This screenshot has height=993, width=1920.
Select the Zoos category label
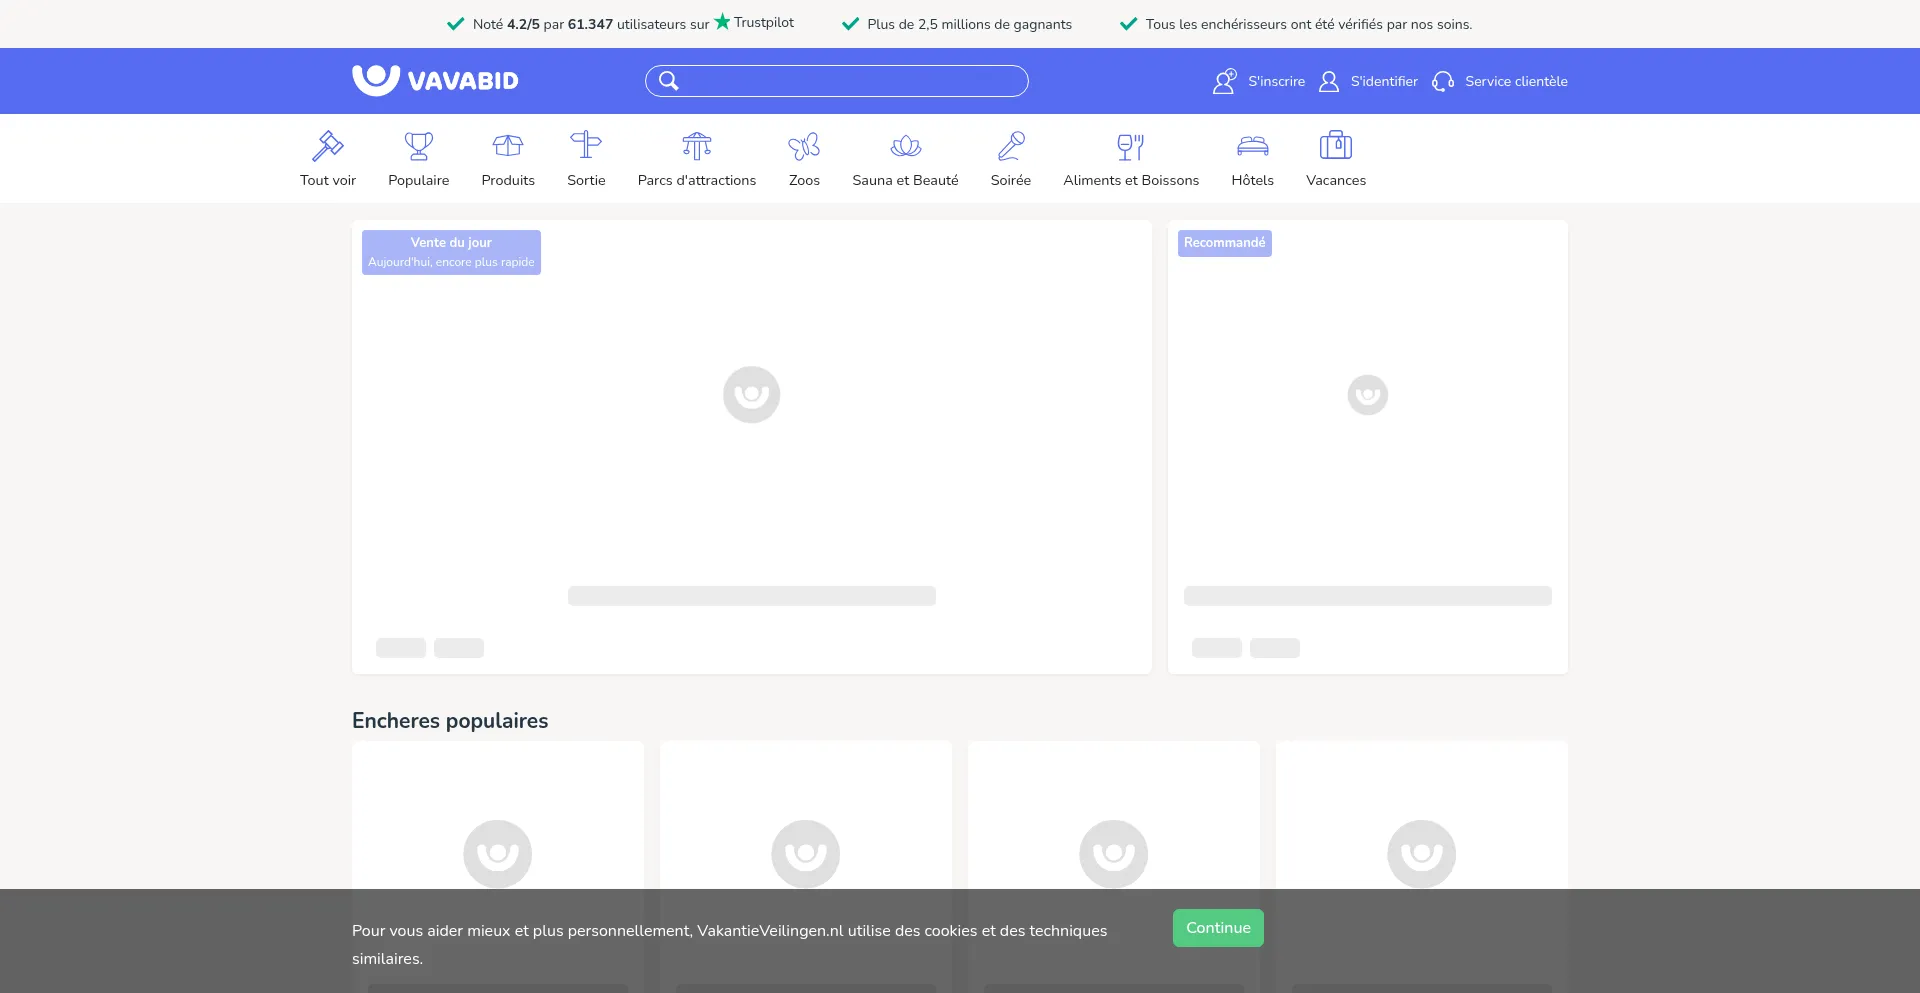804,180
